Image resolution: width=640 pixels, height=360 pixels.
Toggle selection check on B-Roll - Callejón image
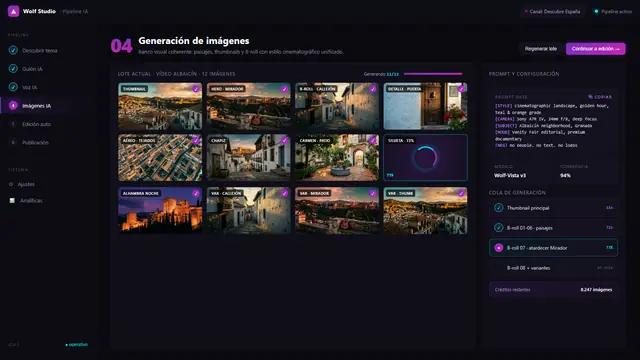373,89
